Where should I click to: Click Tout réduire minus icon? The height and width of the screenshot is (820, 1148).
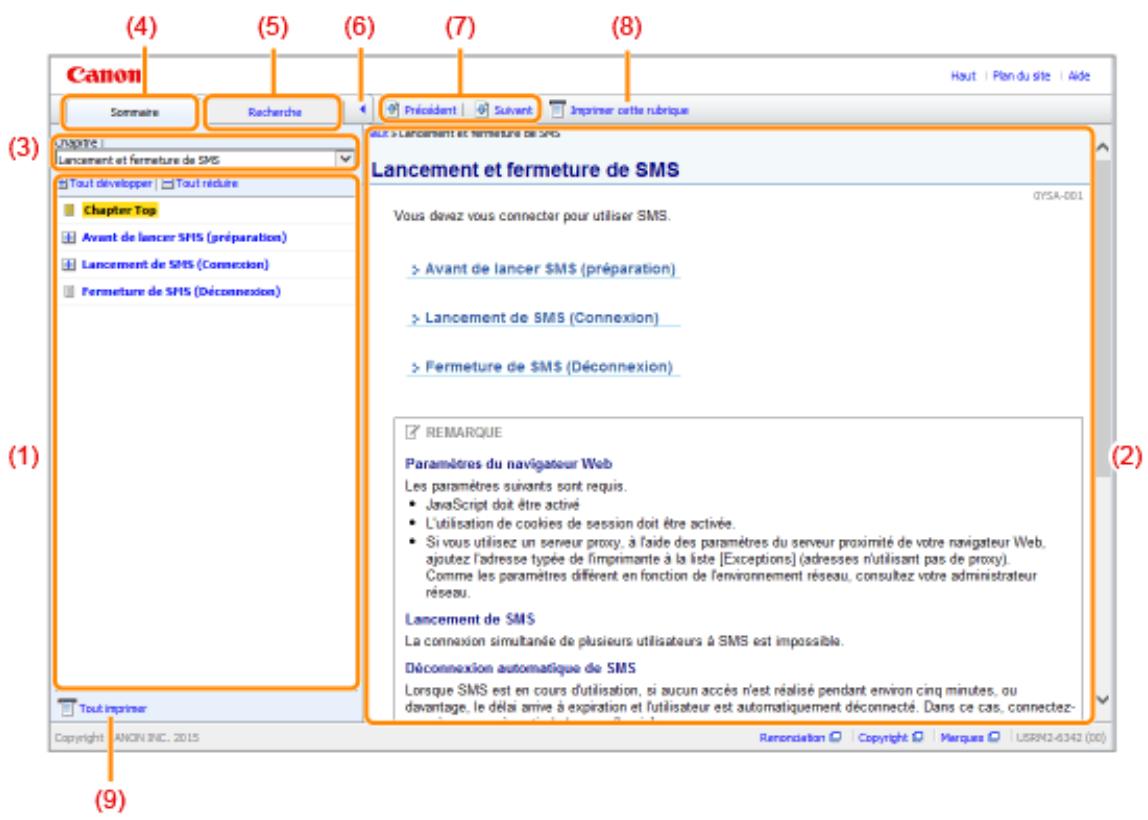pyautogui.click(x=168, y=184)
